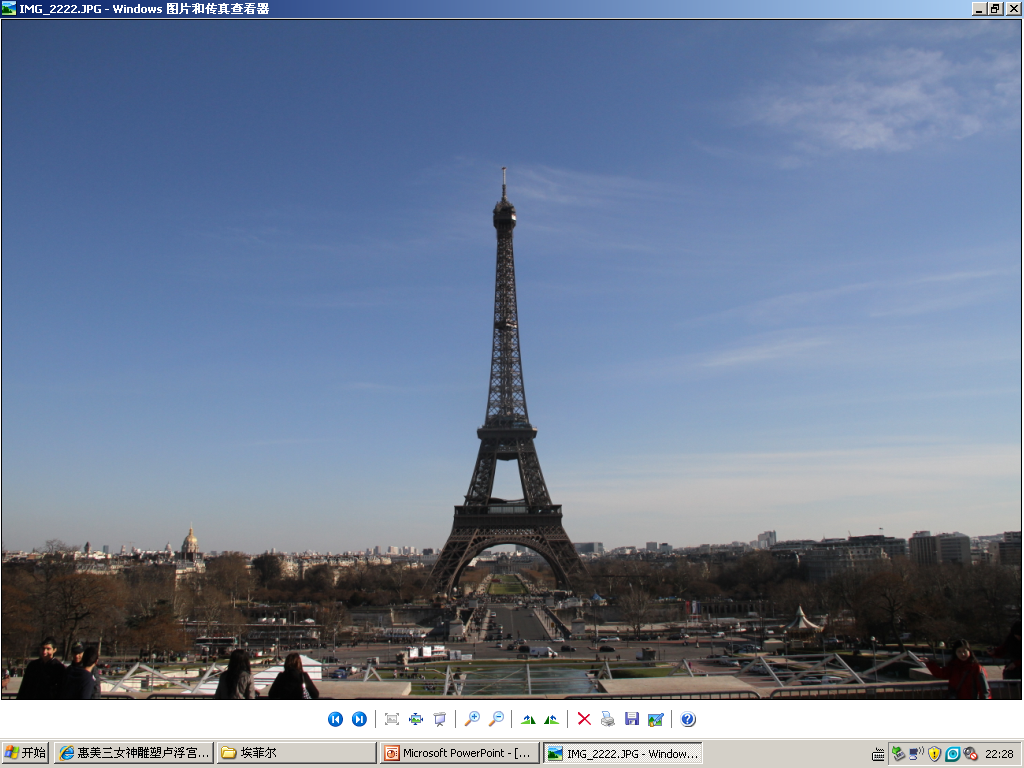Zoom out of the photo
This screenshot has height=768, width=1024.
pyautogui.click(x=495, y=719)
